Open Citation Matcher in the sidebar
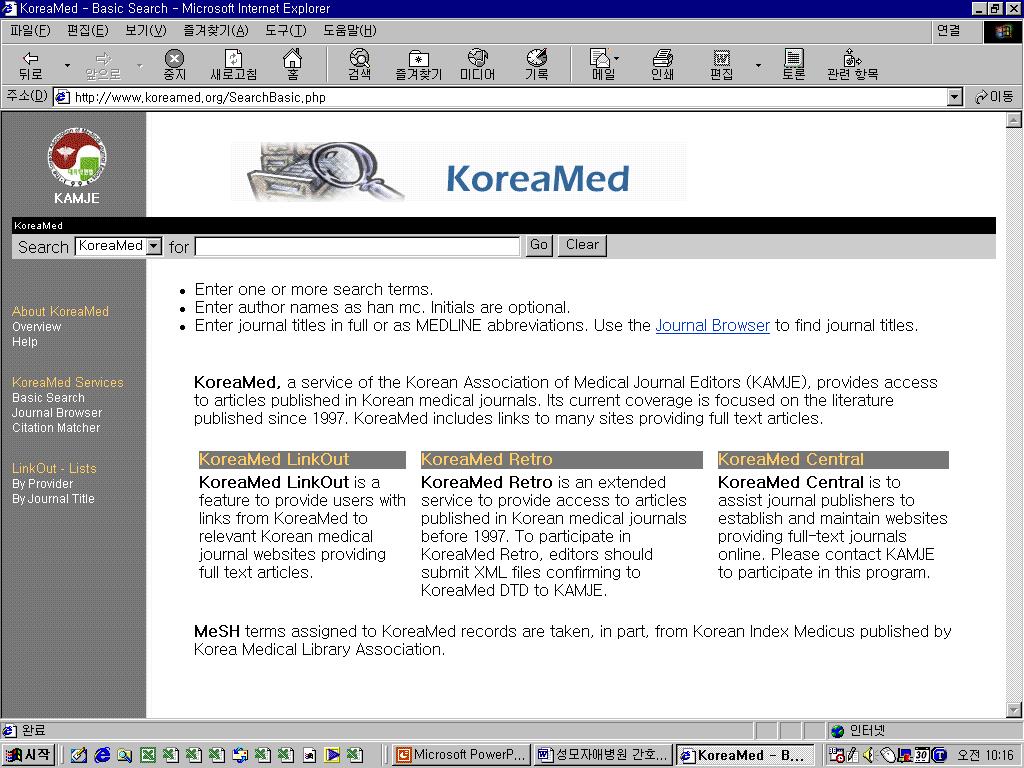Screen dimensions: 1024x768 coord(56,428)
